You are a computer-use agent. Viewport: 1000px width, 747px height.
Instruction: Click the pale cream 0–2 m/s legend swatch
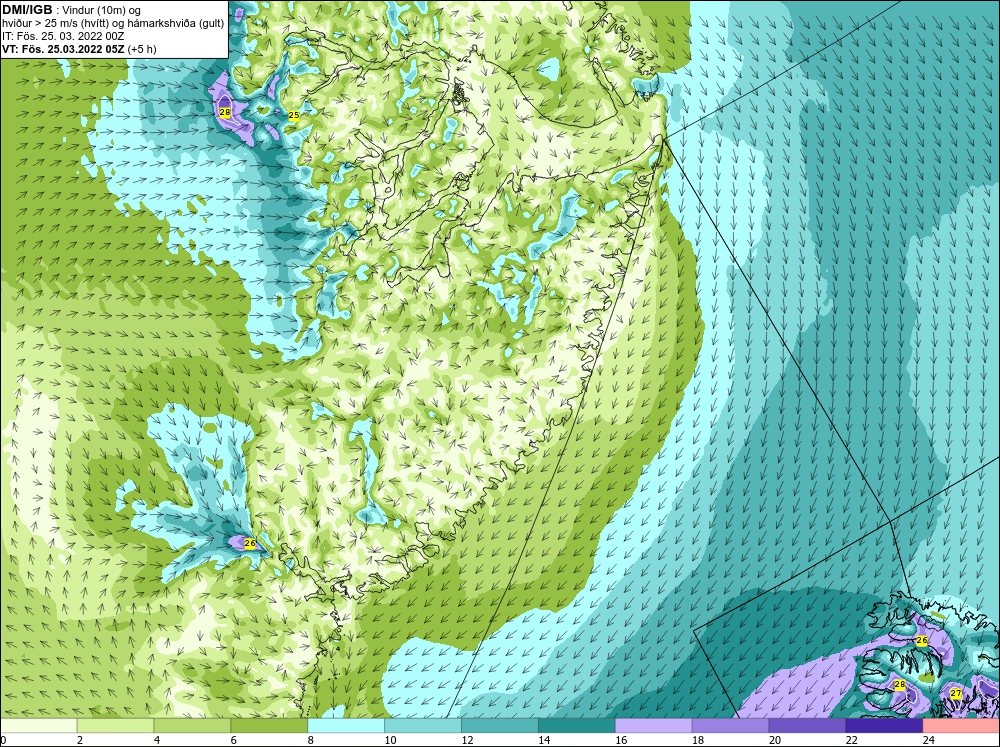pos(38,726)
